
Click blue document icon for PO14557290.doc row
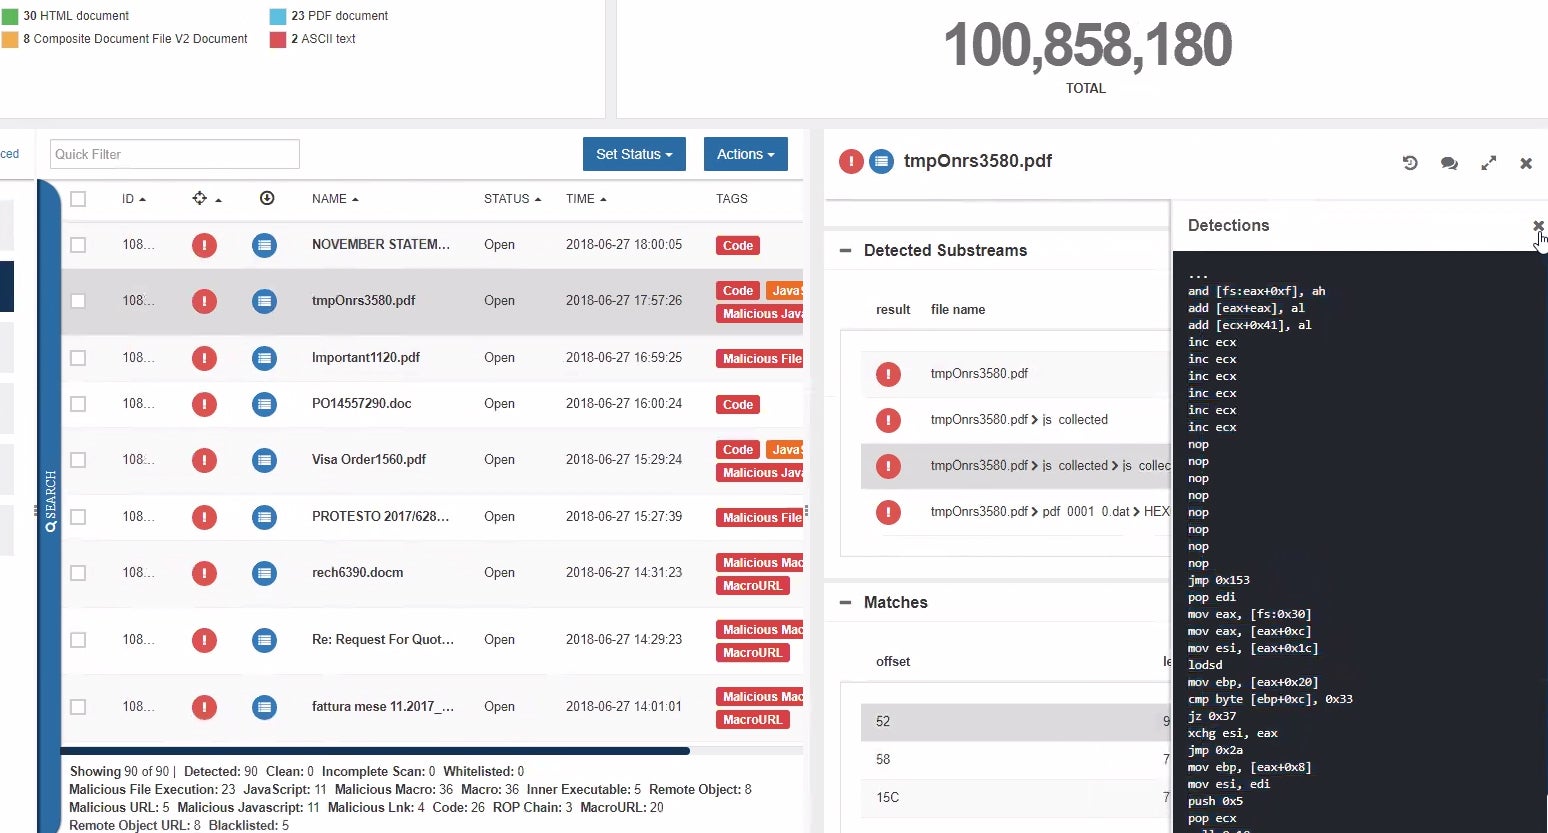pos(264,404)
